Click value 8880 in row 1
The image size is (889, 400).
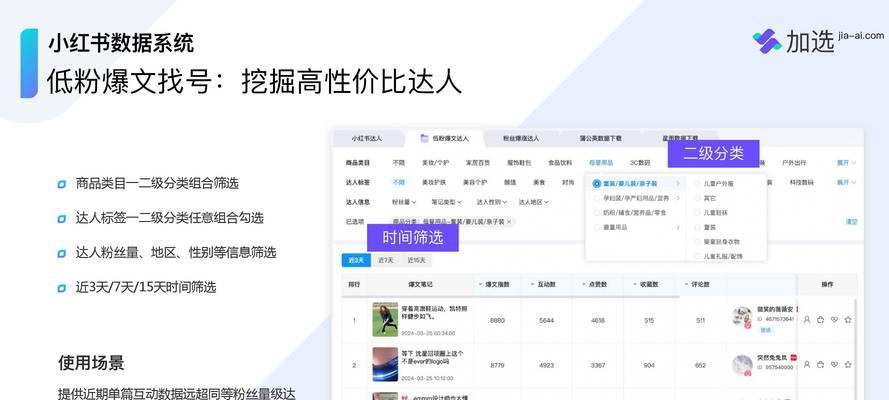coord(497,320)
